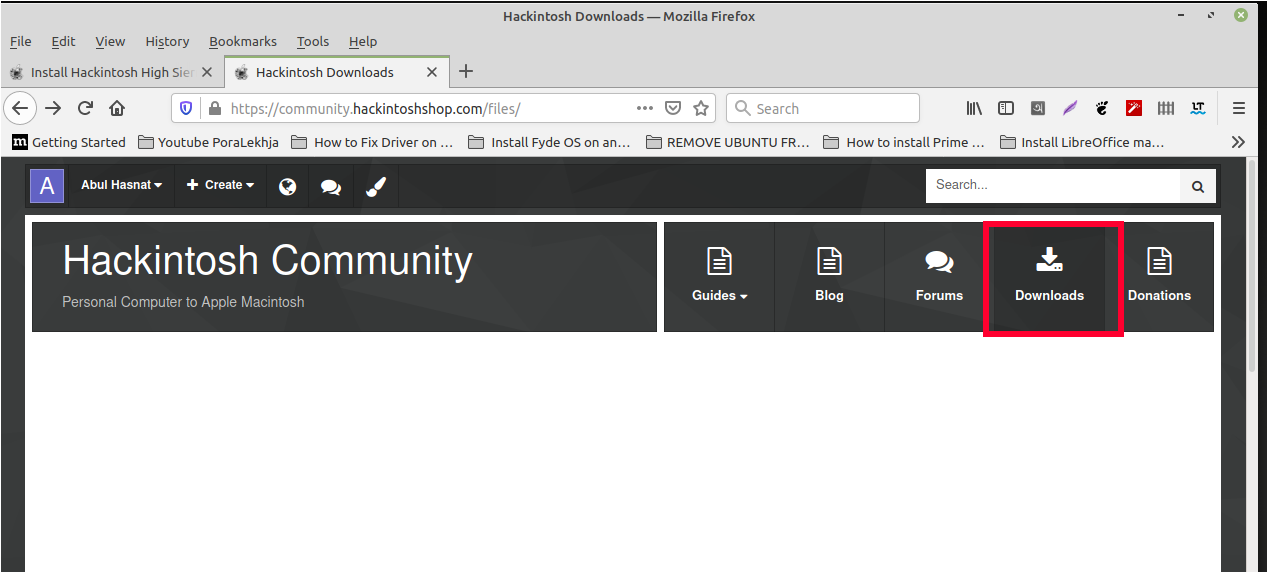The height and width of the screenshot is (572, 1267).
Task: Open Install LibreOffice bookmark folder
Action: [1082, 142]
